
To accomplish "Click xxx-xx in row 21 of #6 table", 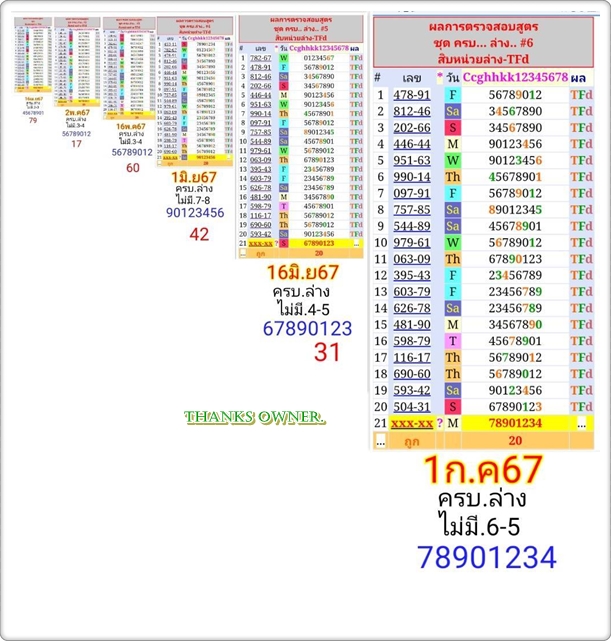I will click(x=412, y=423).
